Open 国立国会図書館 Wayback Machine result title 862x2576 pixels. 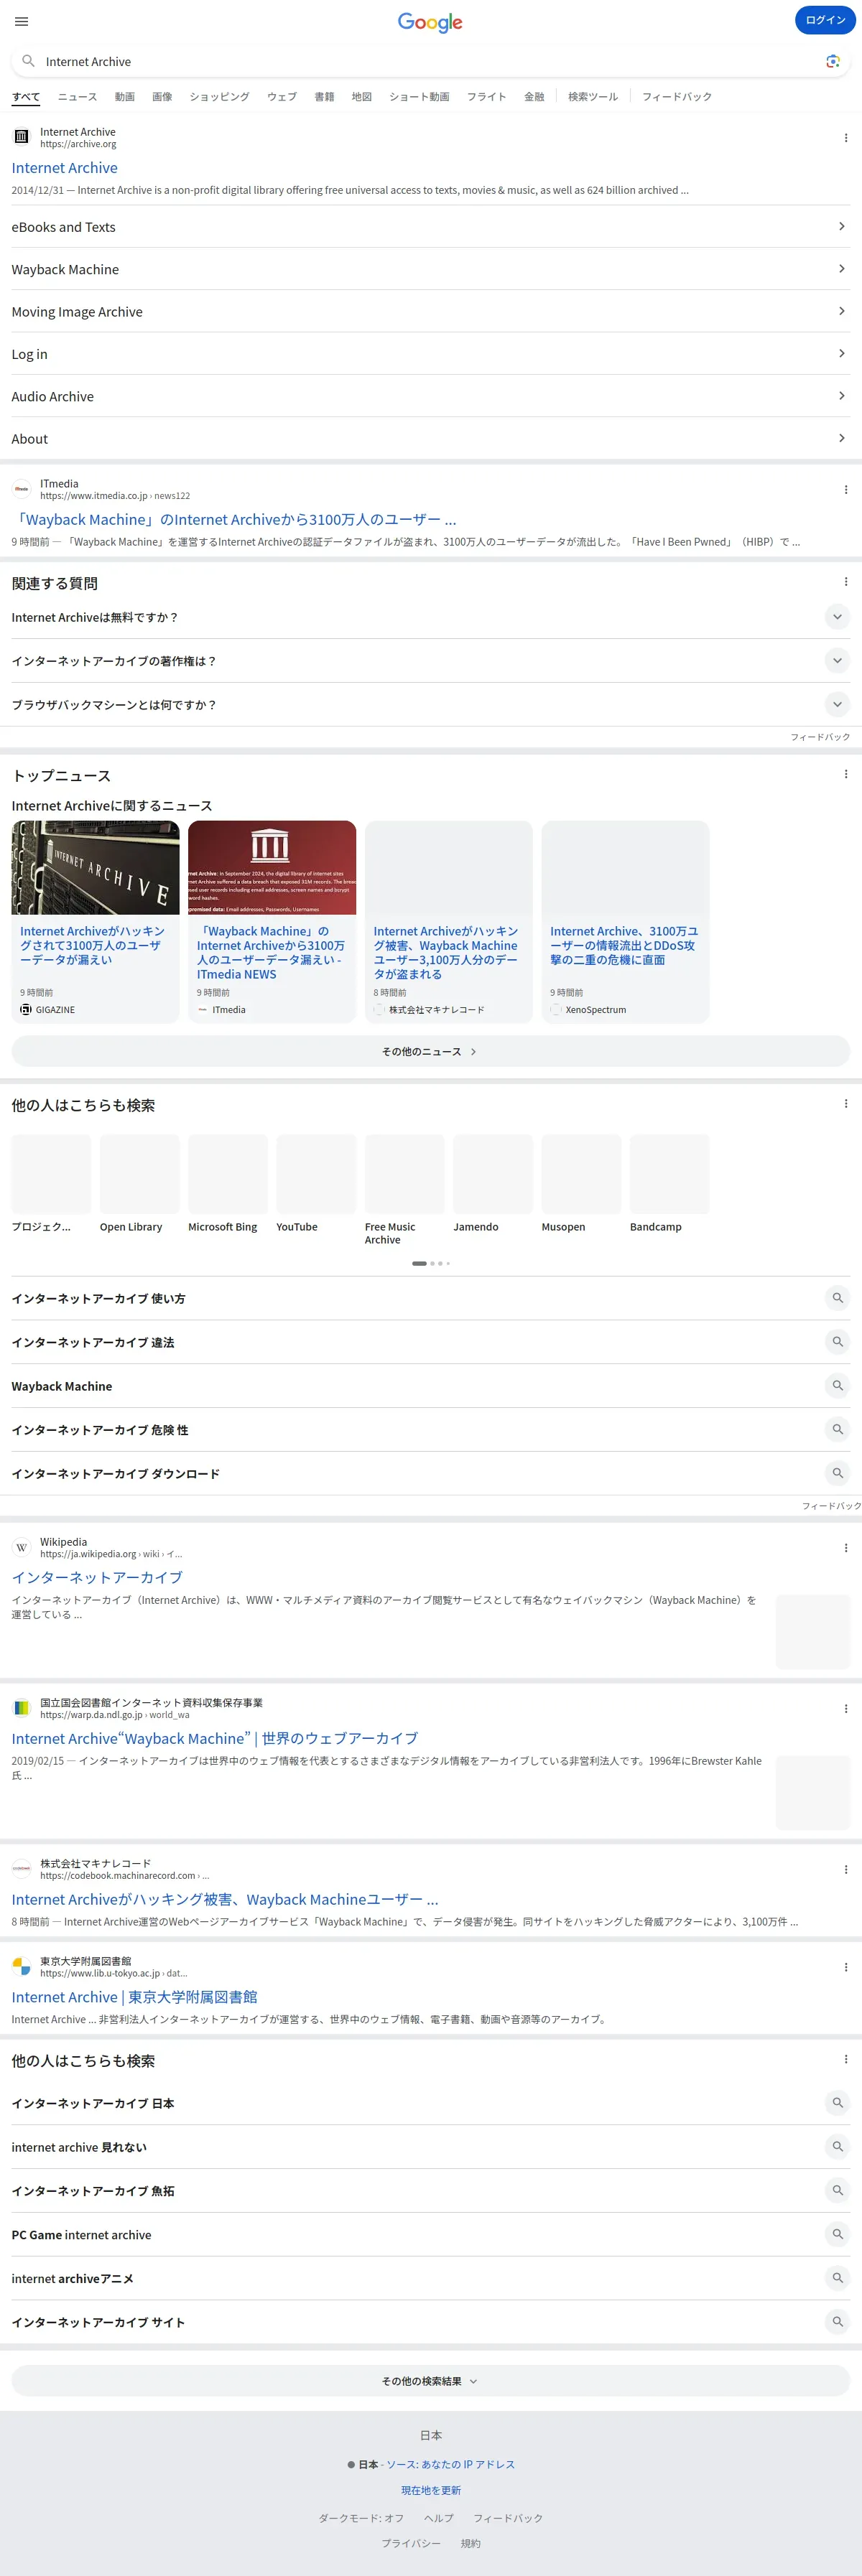[214, 1739]
